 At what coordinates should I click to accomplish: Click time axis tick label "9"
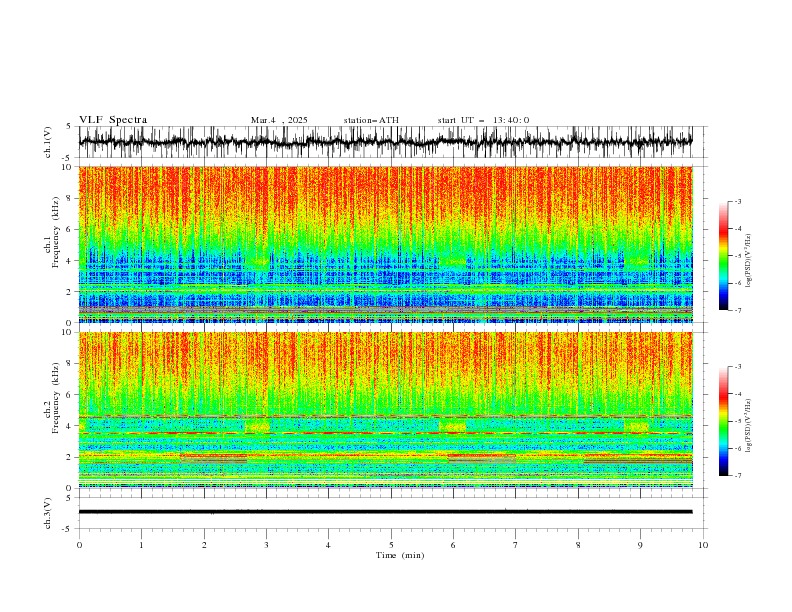(640, 545)
